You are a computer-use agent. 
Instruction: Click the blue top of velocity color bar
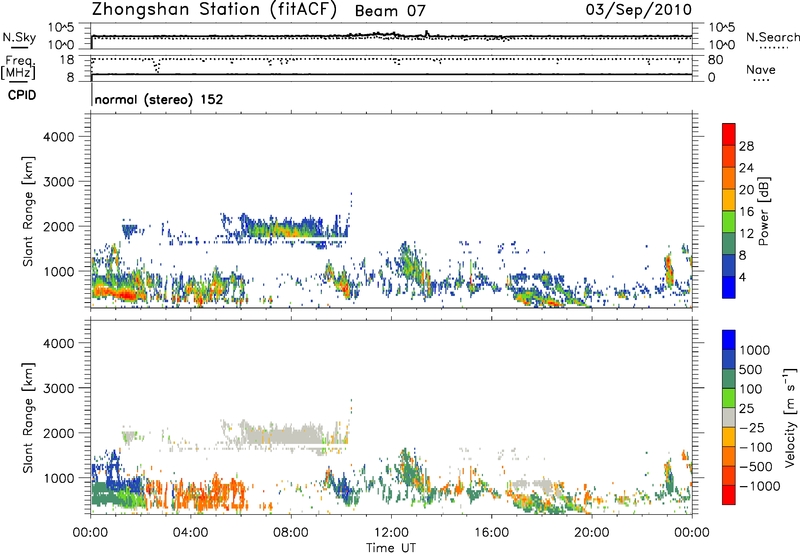point(729,340)
